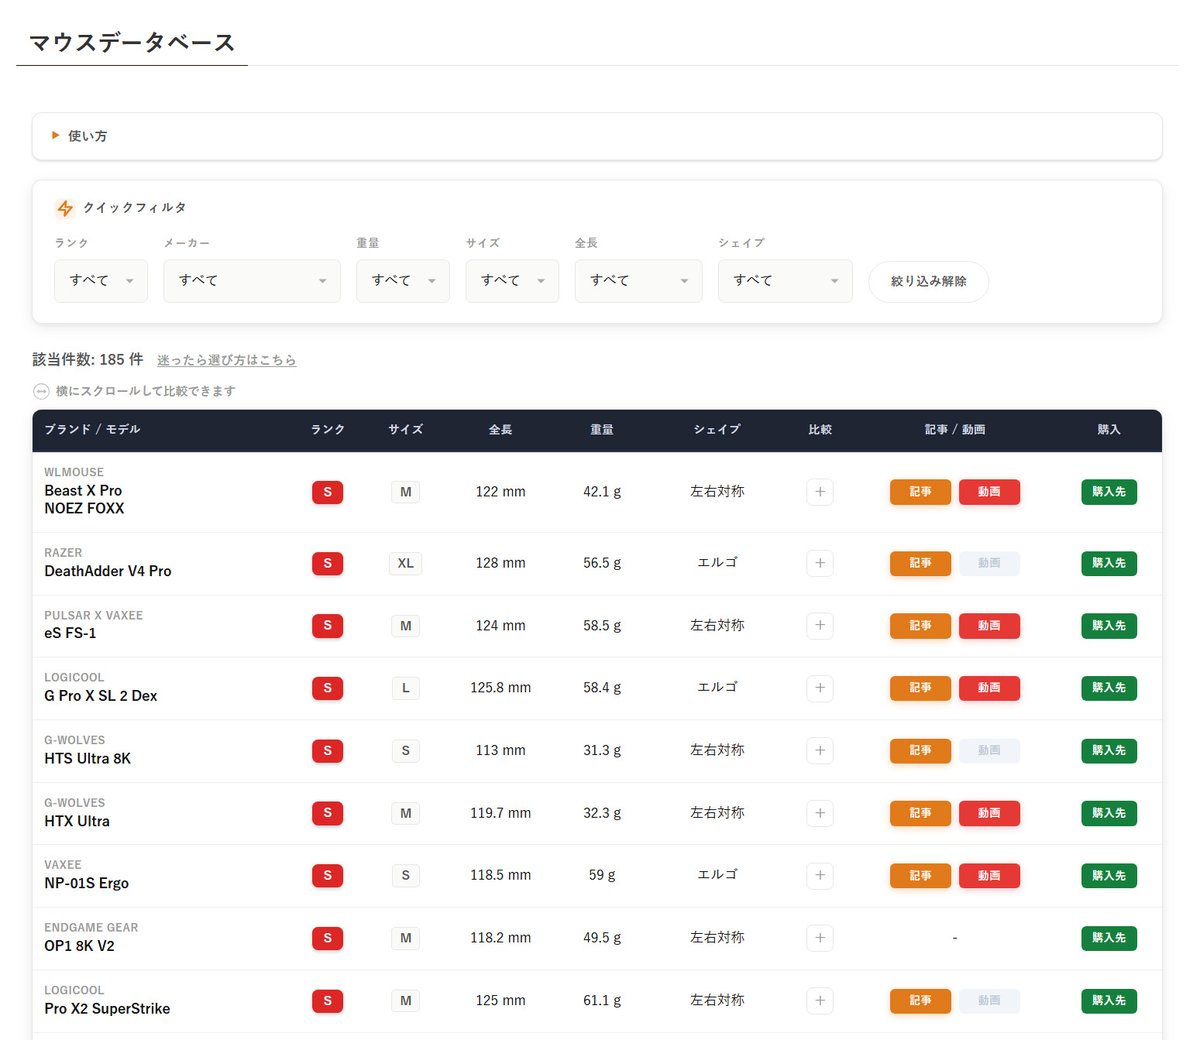Click the quick filter lightning icon

[x=65, y=208]
